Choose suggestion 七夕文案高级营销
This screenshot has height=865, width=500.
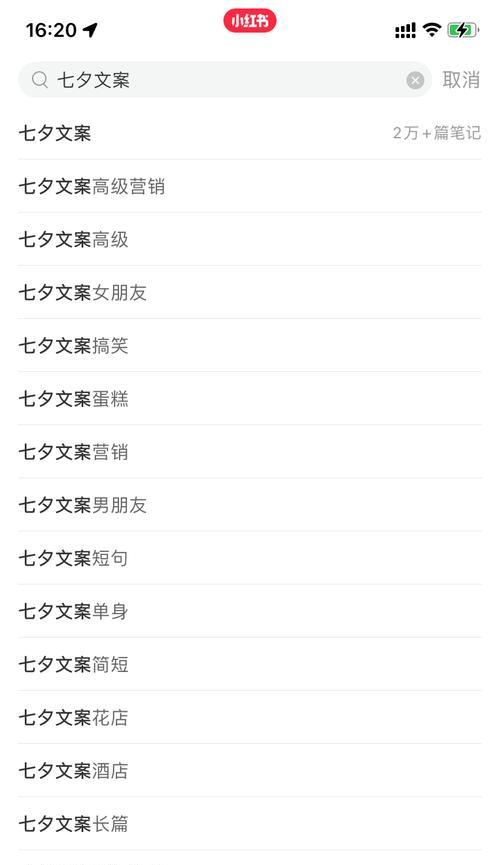(250, 186)
